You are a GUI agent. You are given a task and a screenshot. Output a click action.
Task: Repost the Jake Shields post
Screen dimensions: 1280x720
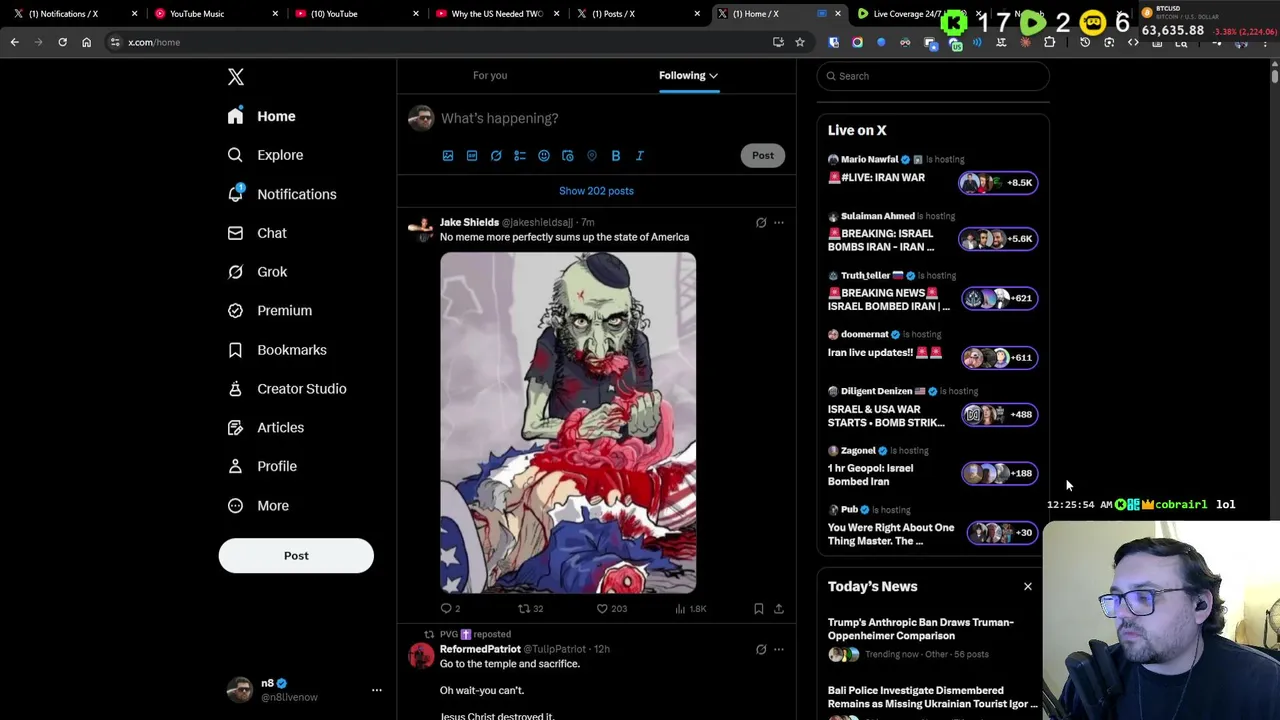tap(530, 608)
